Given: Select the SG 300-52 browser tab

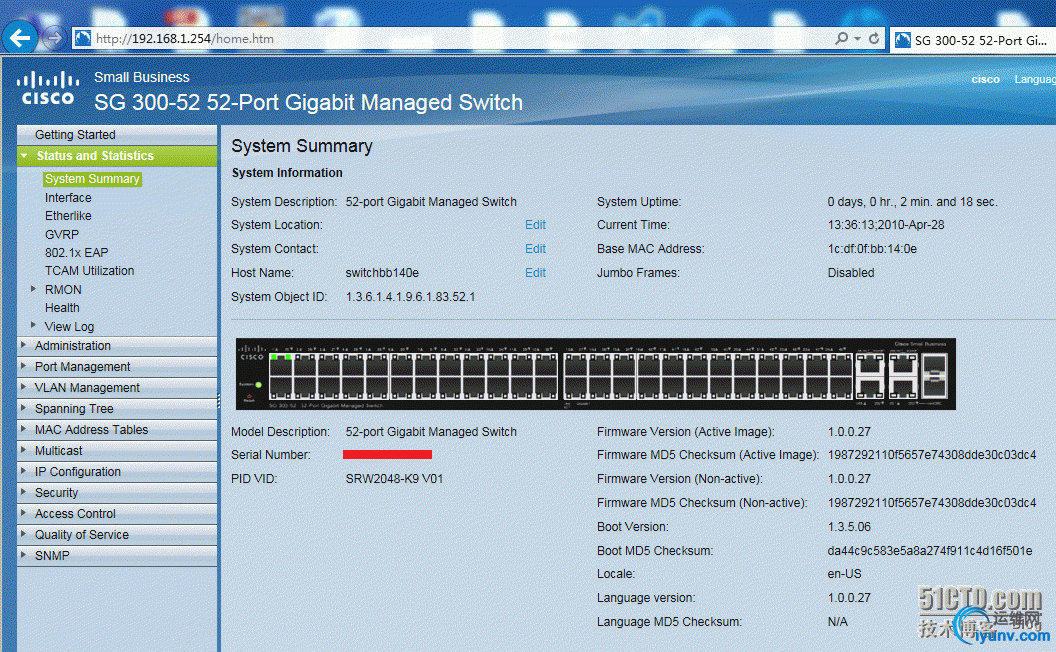Looking at the screenshot, I should (x=972, y=40).
